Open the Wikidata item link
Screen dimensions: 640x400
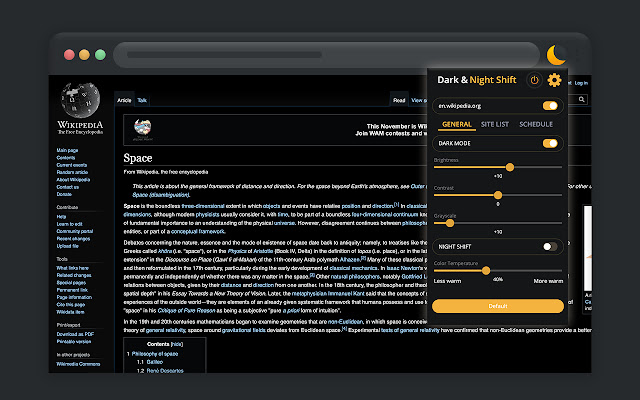pyautogui.click(x=70, y=312)
